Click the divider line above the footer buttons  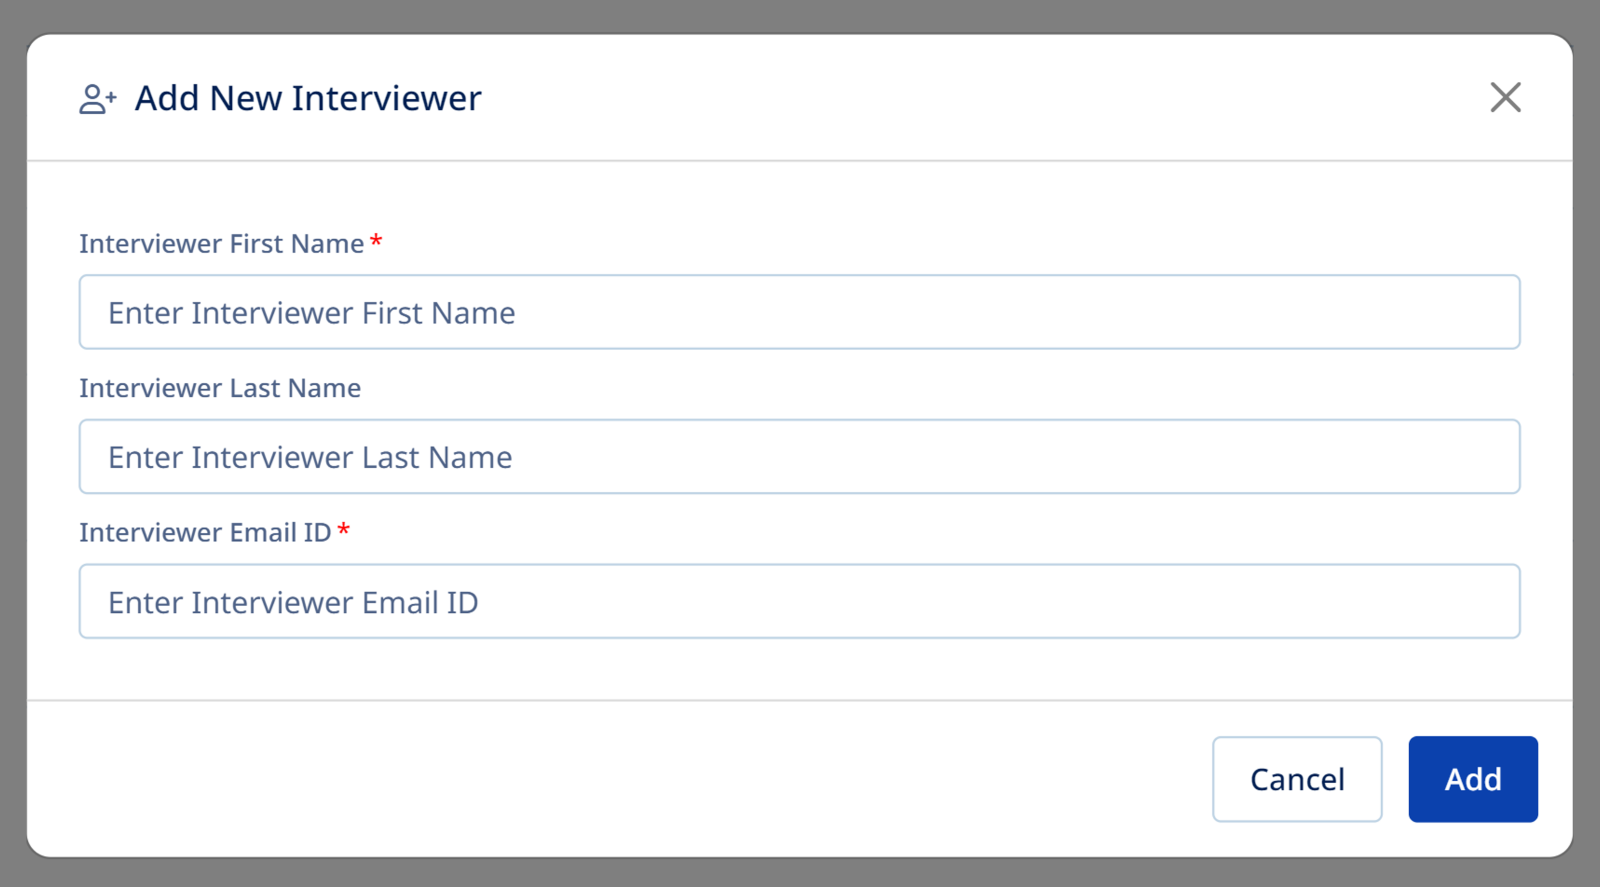coord(800,700)
